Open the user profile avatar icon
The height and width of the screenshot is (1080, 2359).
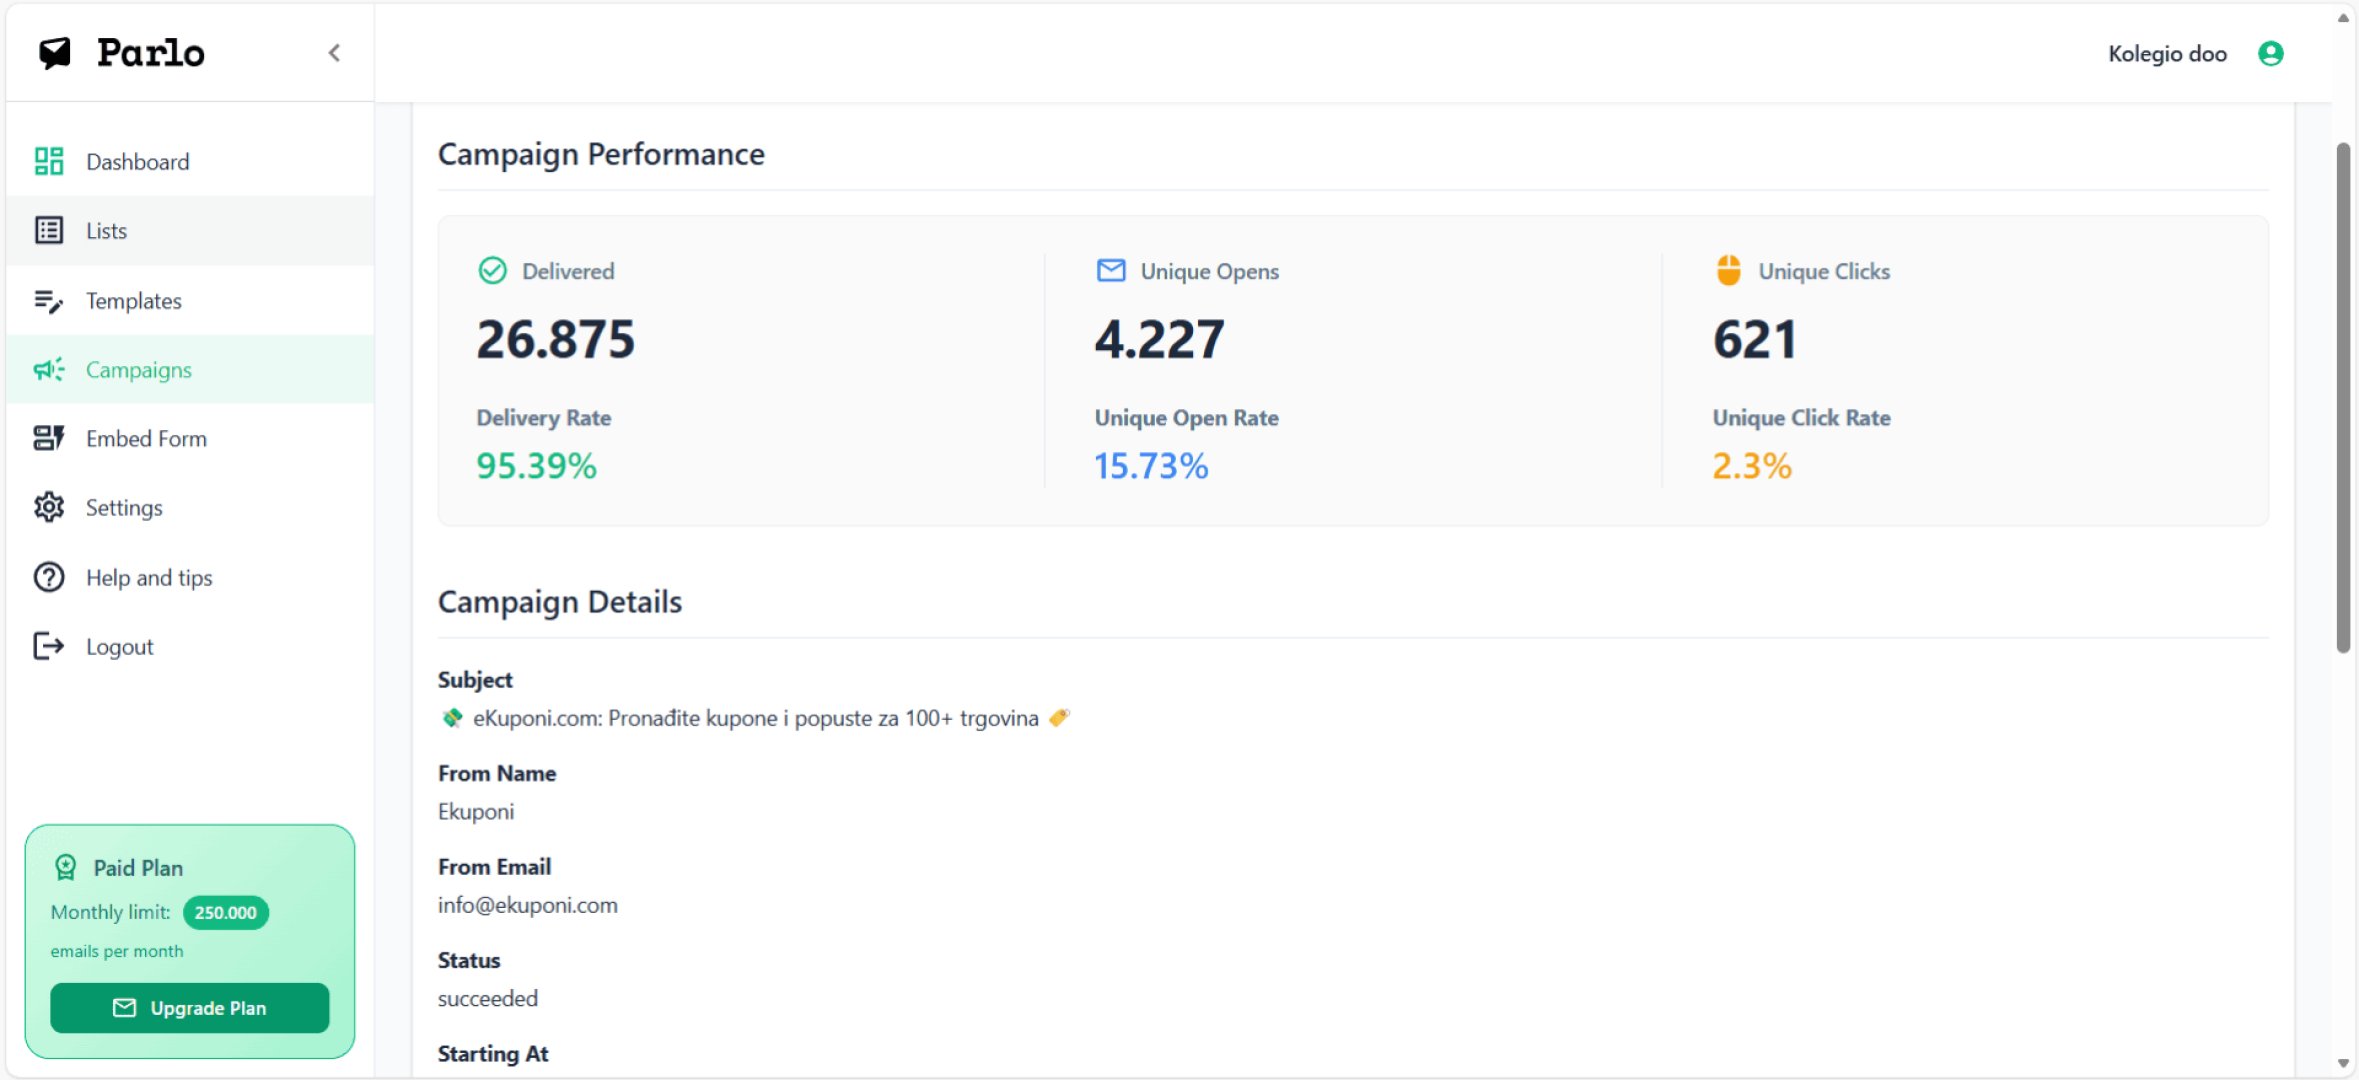click(2270, 53)
